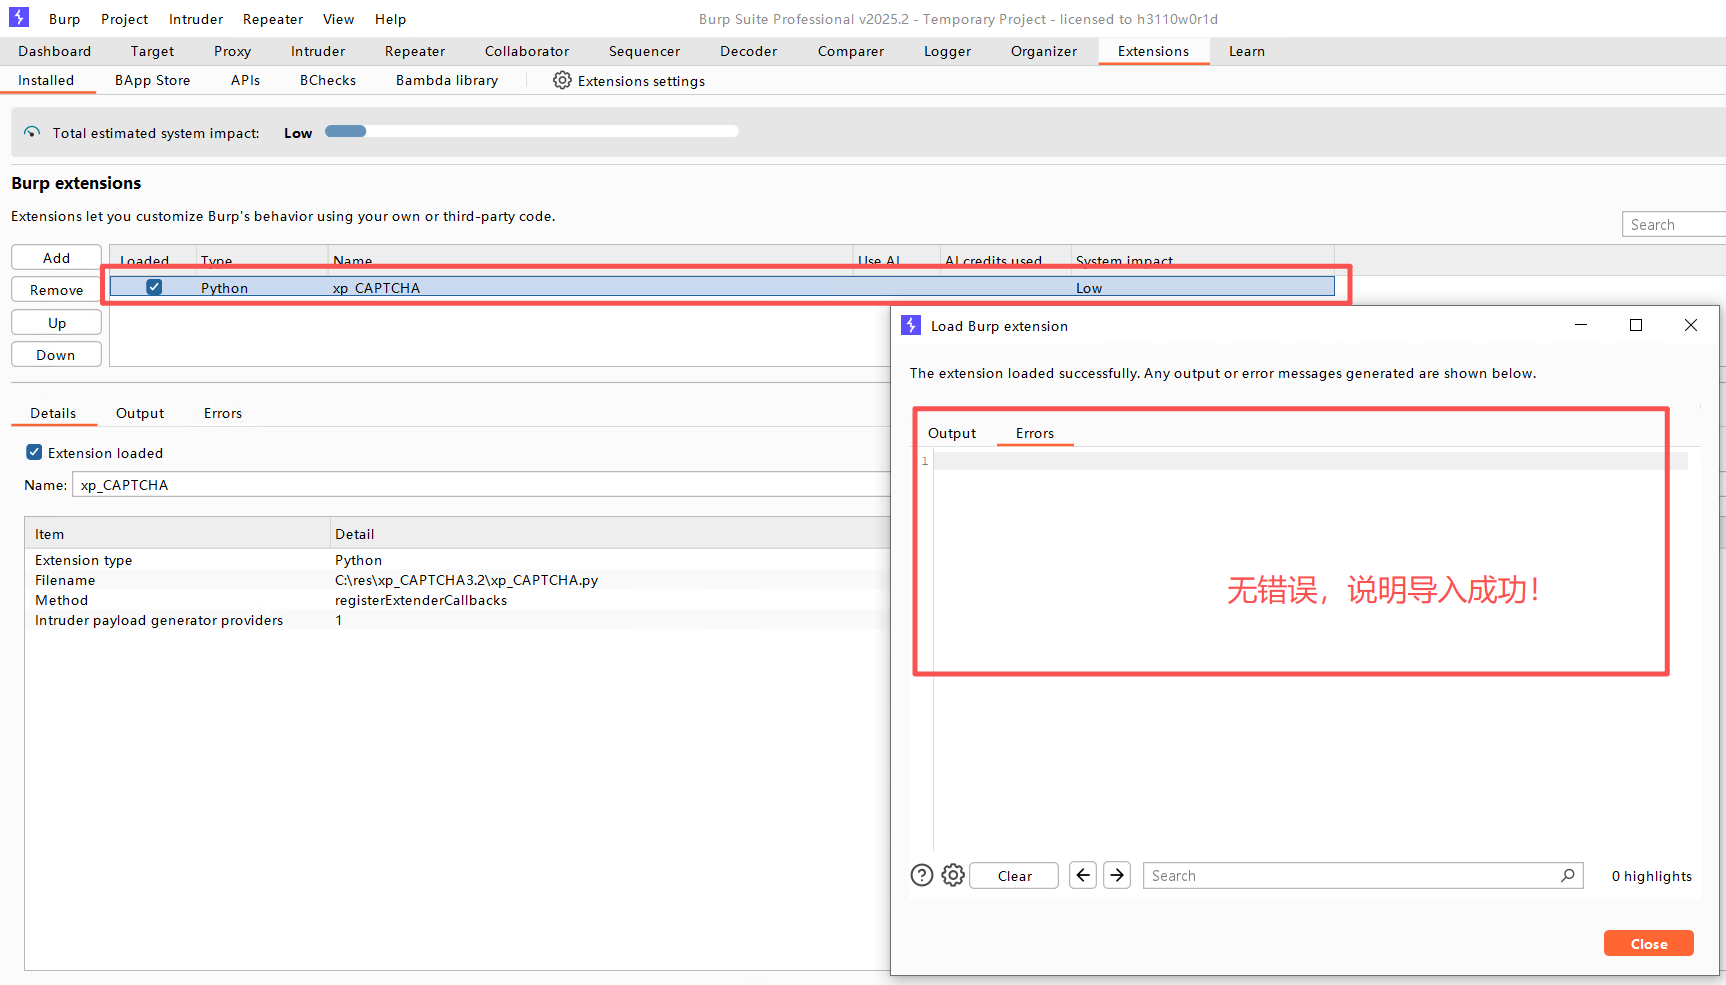Click the system impact gauge icon
Image resolution: width=1726 pixels, height=985 pixels.
pos(32,132)
